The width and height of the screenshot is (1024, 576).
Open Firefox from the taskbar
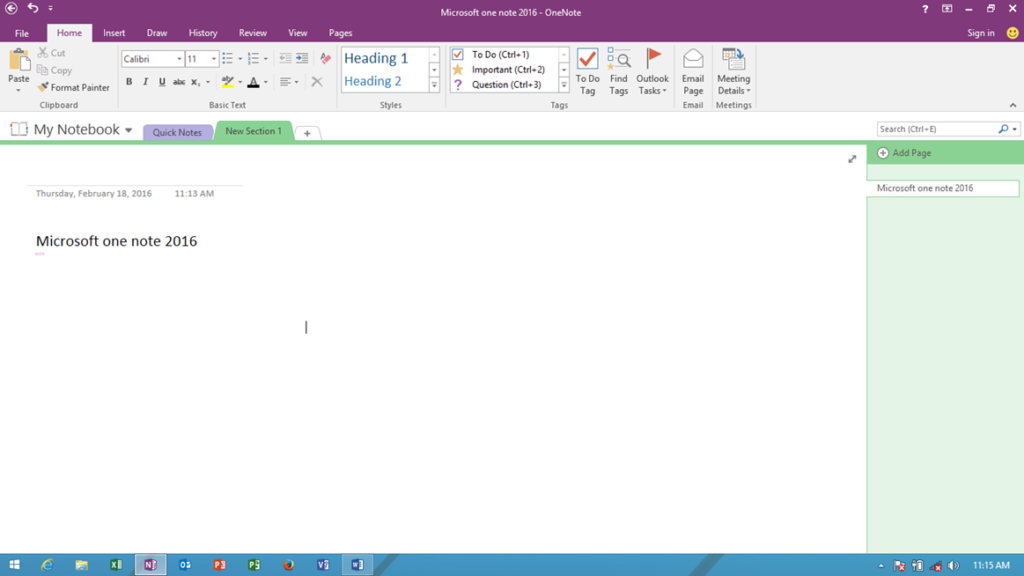(288, 565)
